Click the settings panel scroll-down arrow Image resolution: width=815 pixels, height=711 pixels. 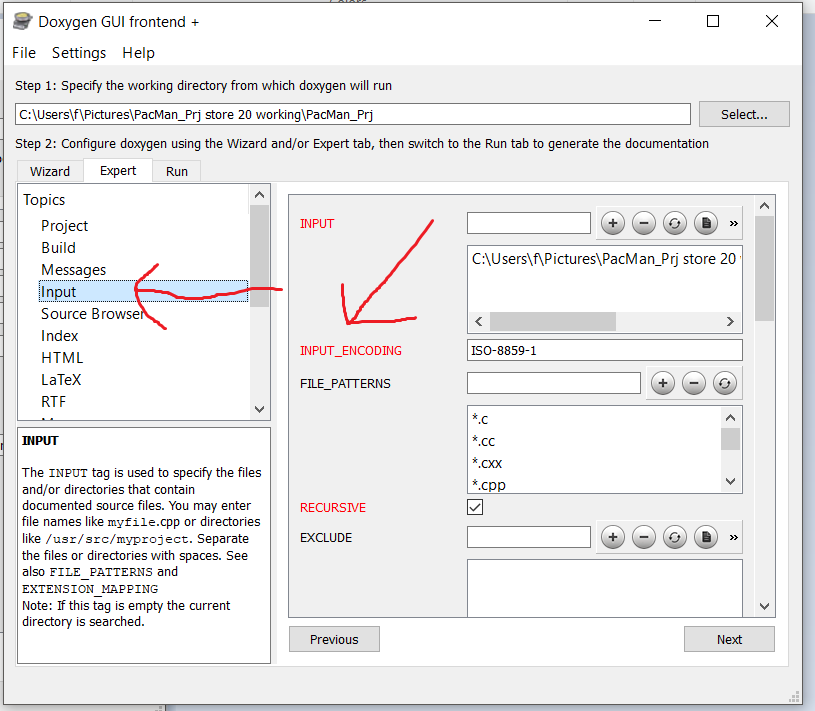click(x=764, y=606)
